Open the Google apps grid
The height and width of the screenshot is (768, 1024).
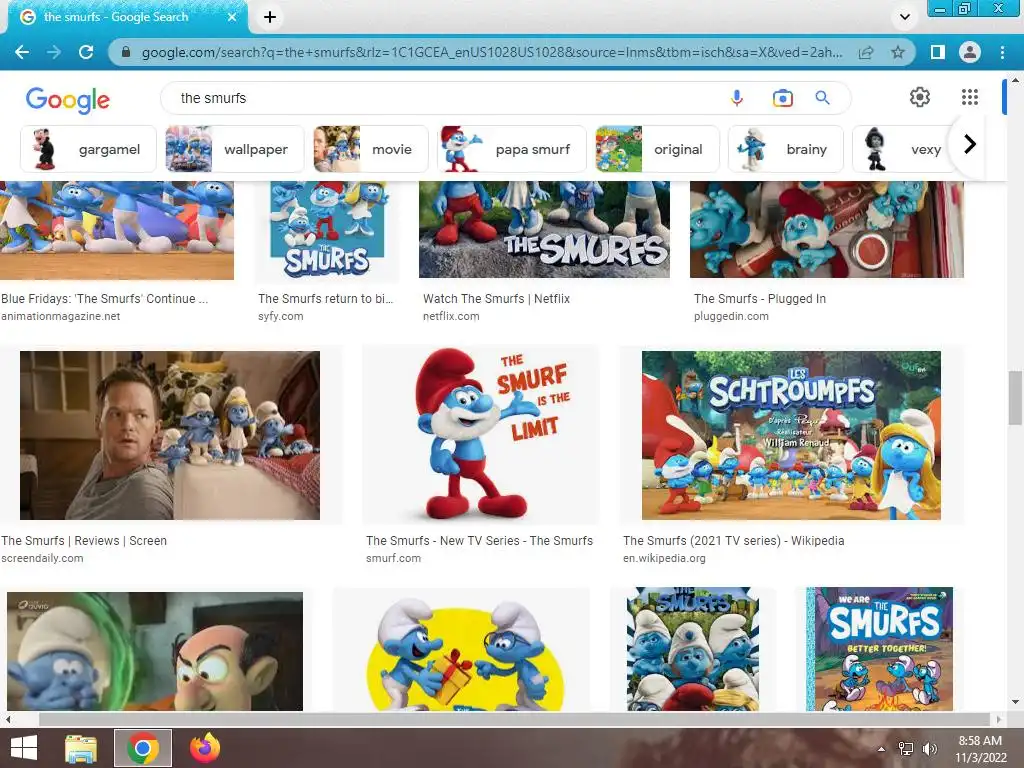[x=970, y=97]
